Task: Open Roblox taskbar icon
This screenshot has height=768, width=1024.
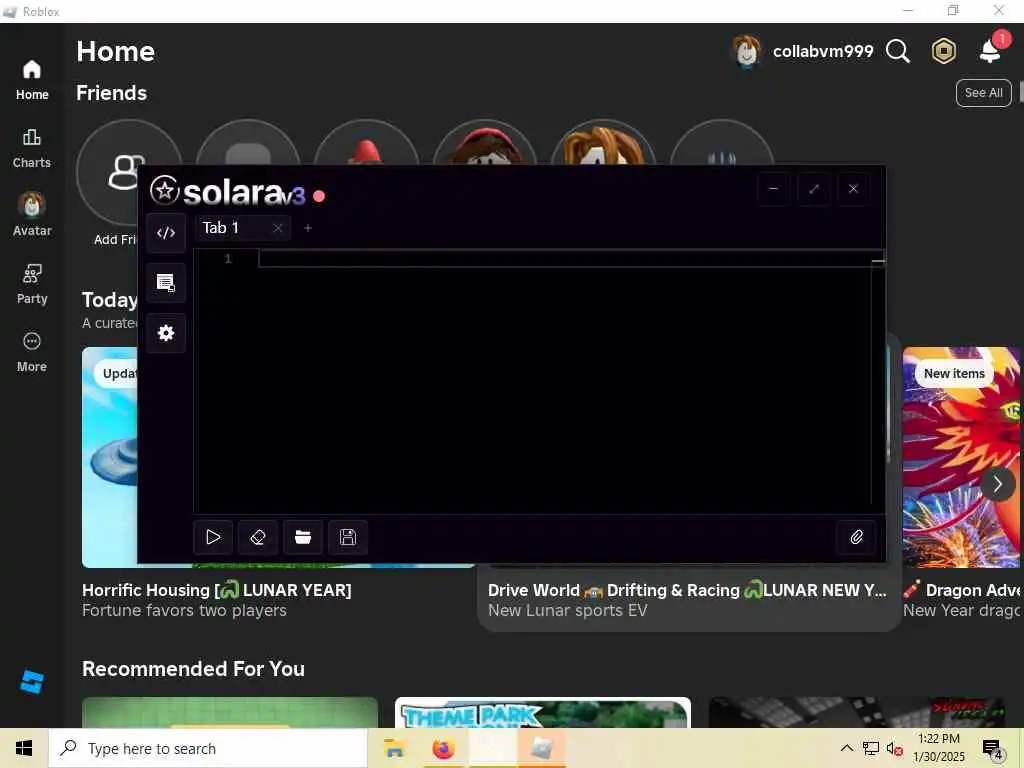Action: (541, 748)
